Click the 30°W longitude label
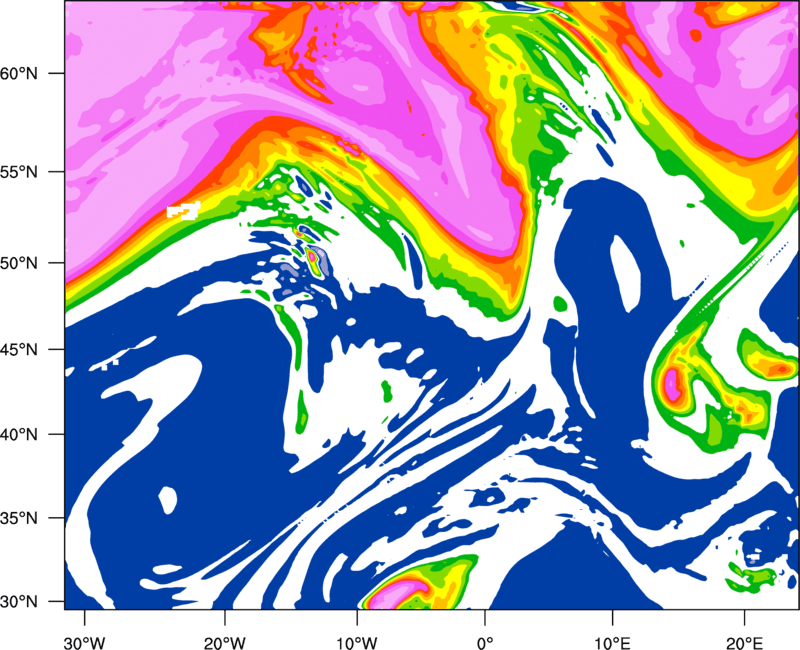This screenshot has width=800, height=650. point(84,643)
